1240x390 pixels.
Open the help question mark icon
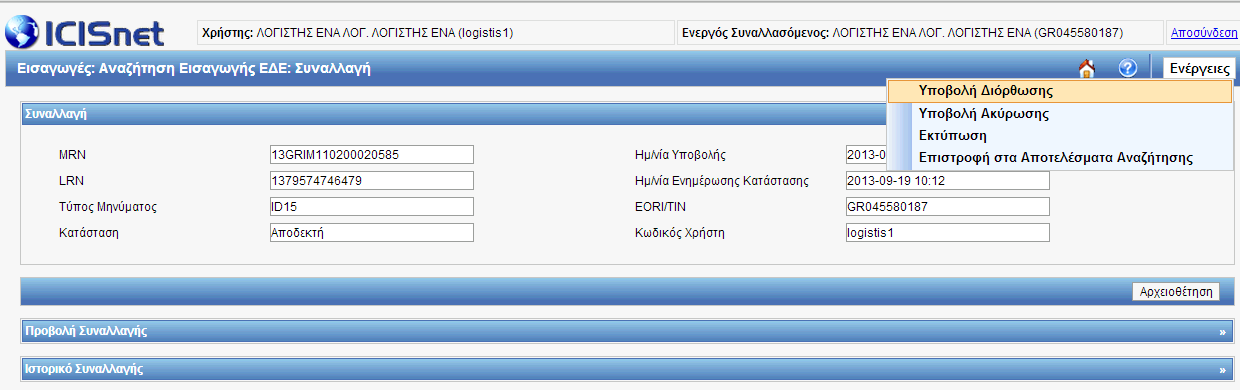click(x=1128, y=68)
